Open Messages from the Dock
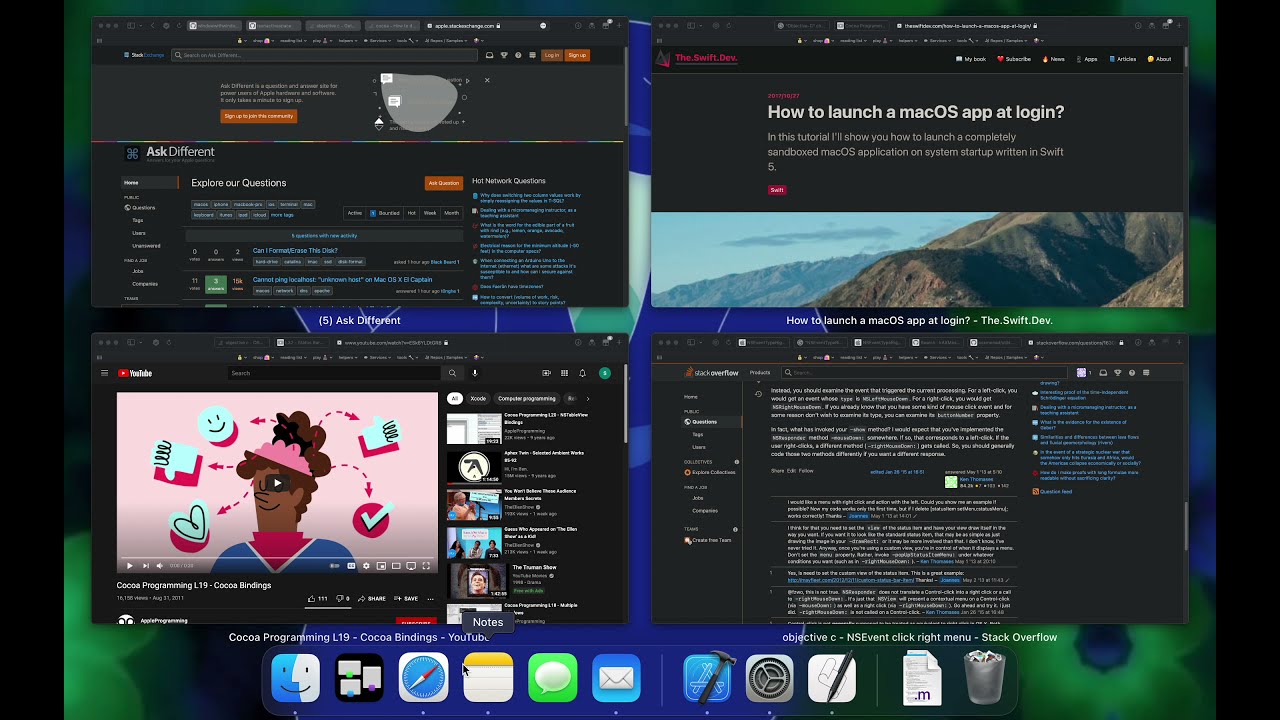 552,678
